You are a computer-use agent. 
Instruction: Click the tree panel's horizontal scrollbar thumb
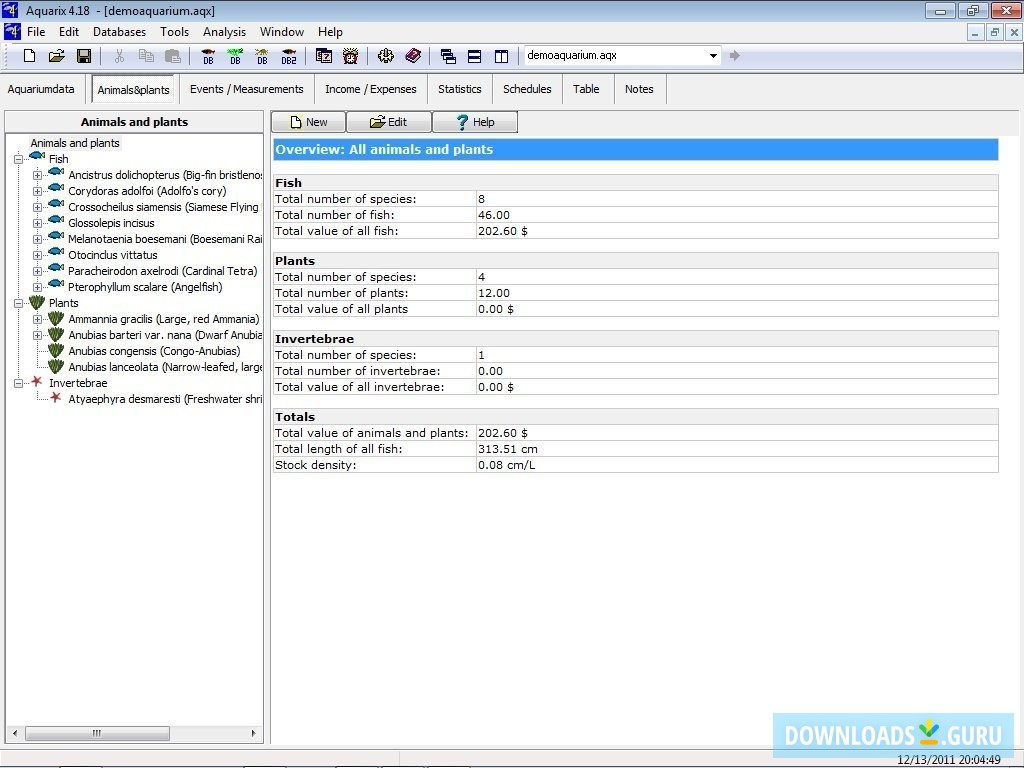(x=96, y=733)
